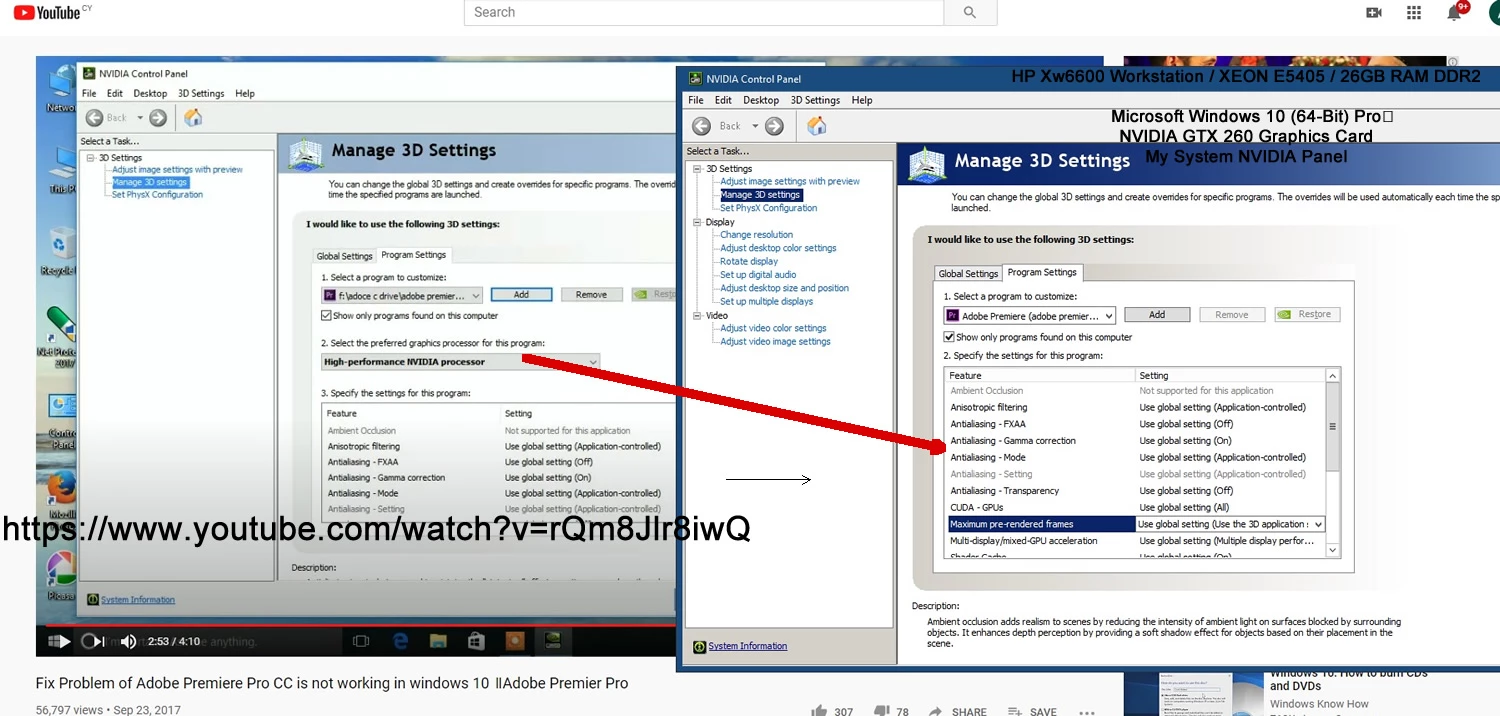Switch to Global Settings tab in video's window
This screenshot has width=1500, height=716.
pyautogui.click(x=344, y=256)
